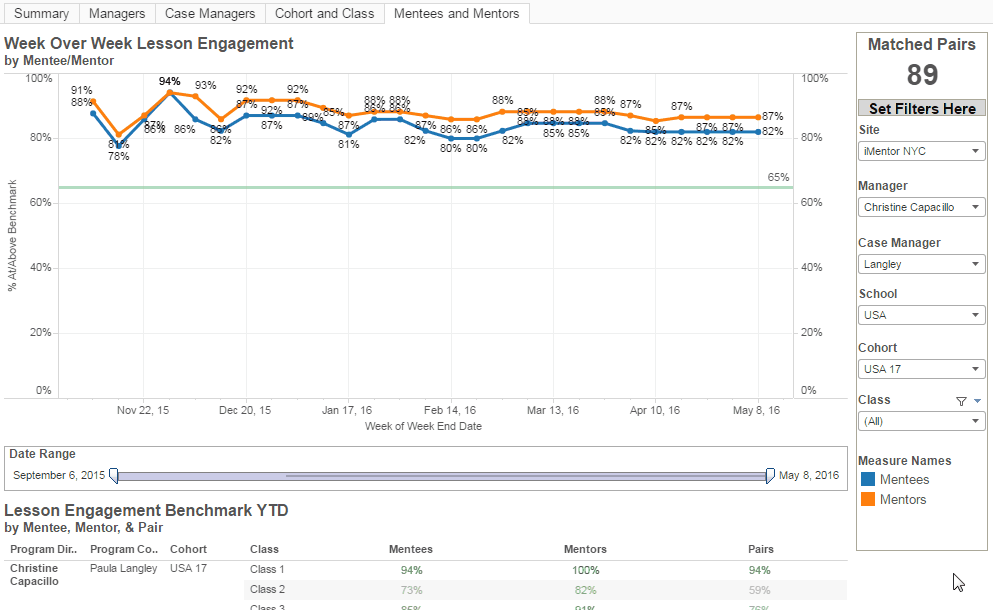The image size is (993, 610).
Task: Open the Managers tab
Action: 117,13
